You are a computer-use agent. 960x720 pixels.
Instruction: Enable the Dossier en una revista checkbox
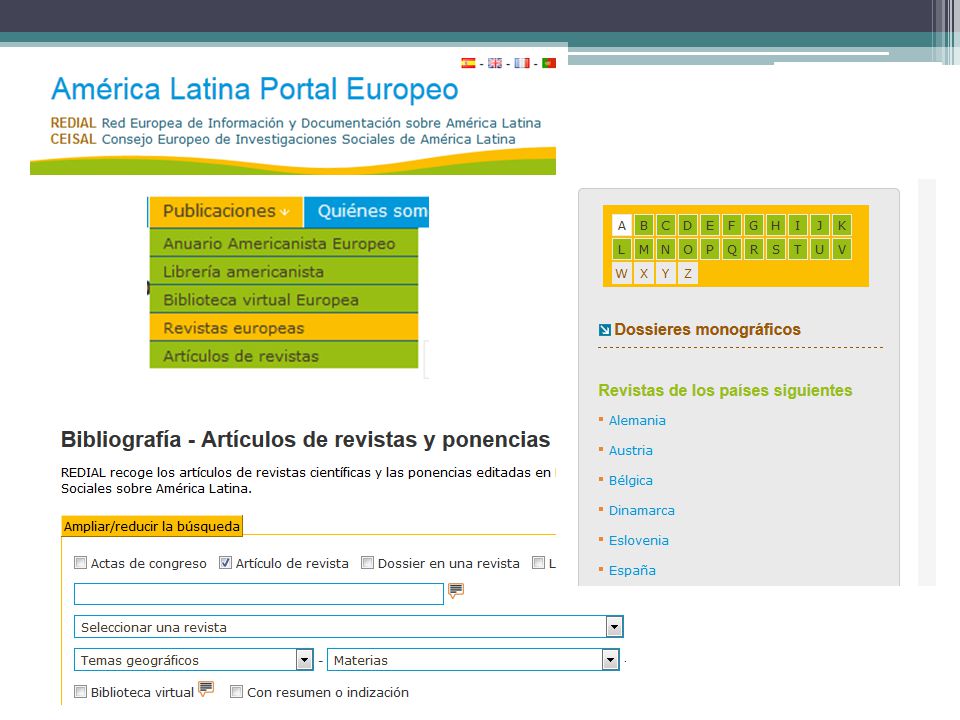(367, 563)
